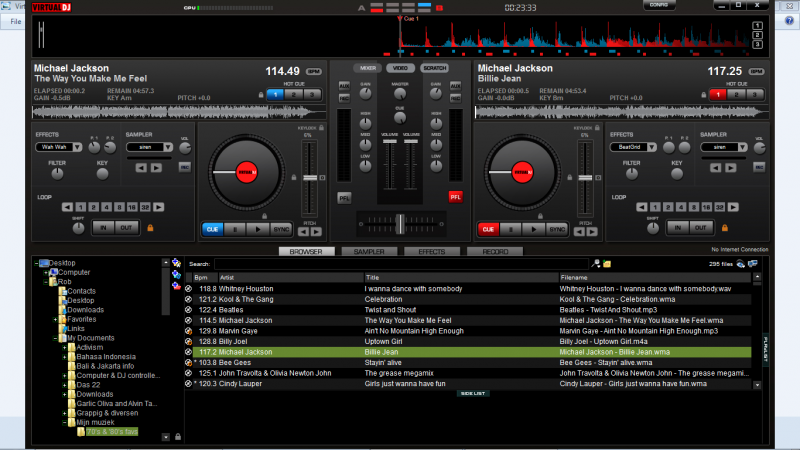Select red hot cue 1 on right deck
The height and width of the screenshot is (450, 800).
718,94
